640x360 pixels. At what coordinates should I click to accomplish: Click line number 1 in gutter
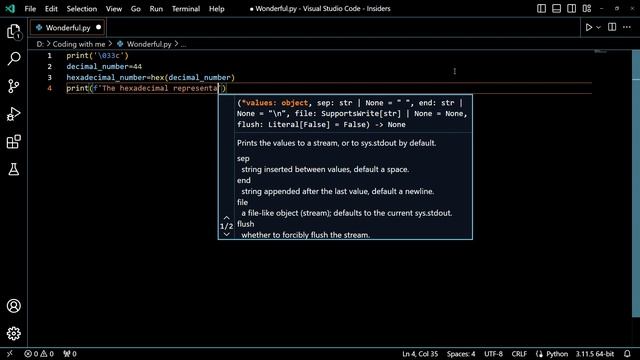point(49,56)
